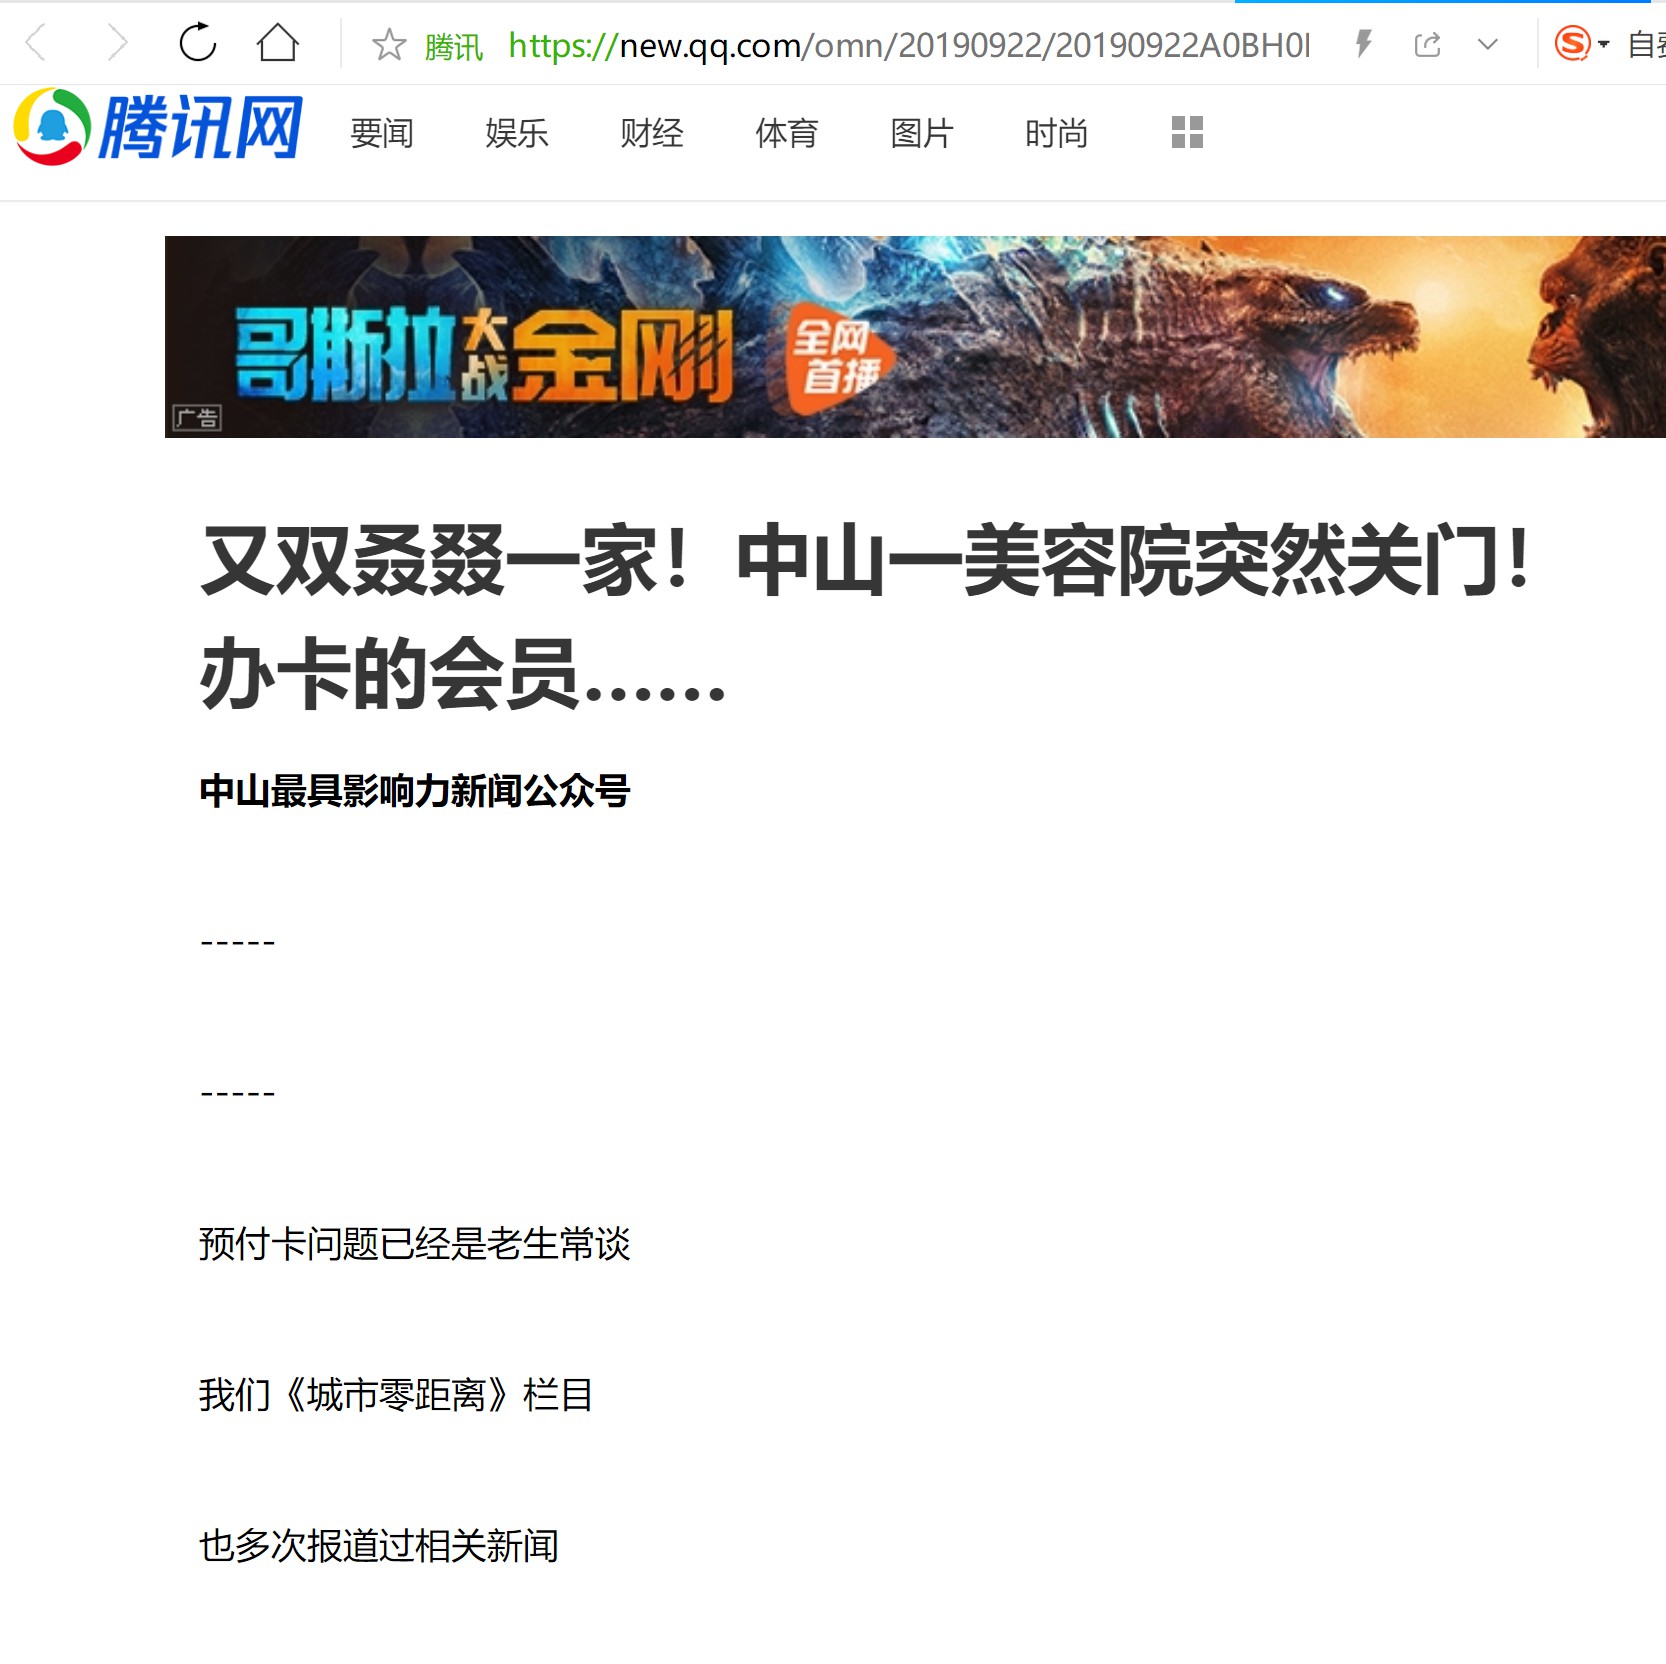Open the 财经 section

pos(652,133)
